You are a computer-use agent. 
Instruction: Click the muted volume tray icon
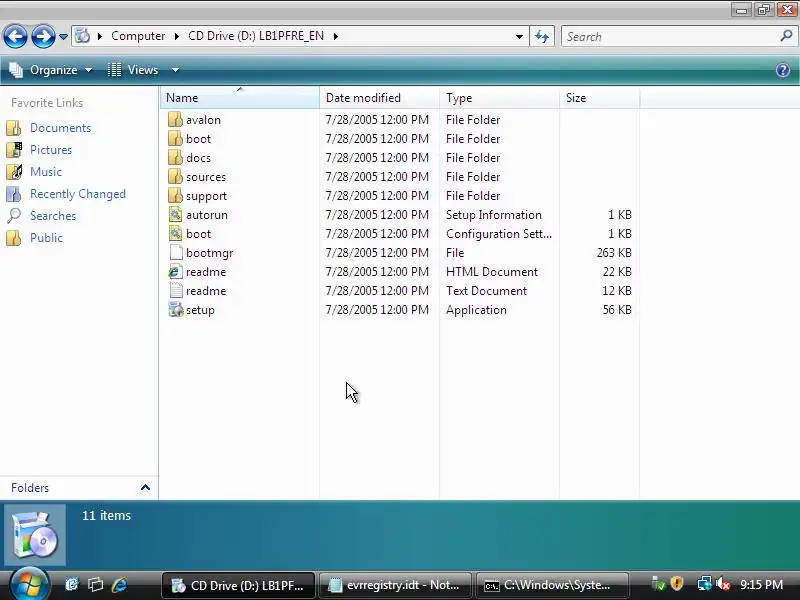point(722,584)
